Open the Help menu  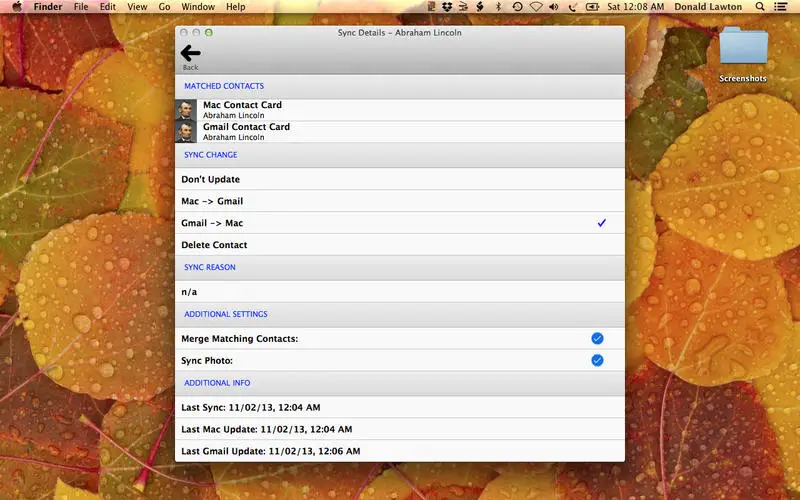pos(236,7)
